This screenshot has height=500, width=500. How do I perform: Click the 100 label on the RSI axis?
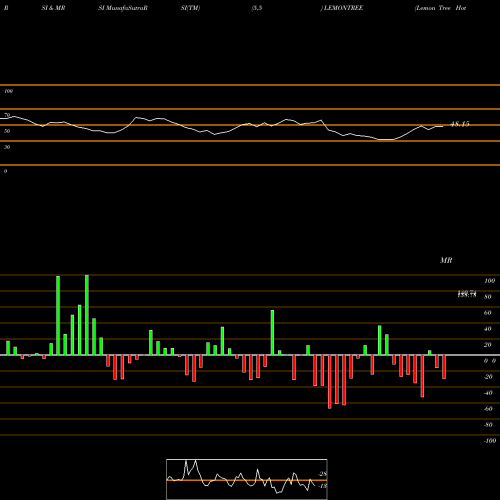(8, 91)
